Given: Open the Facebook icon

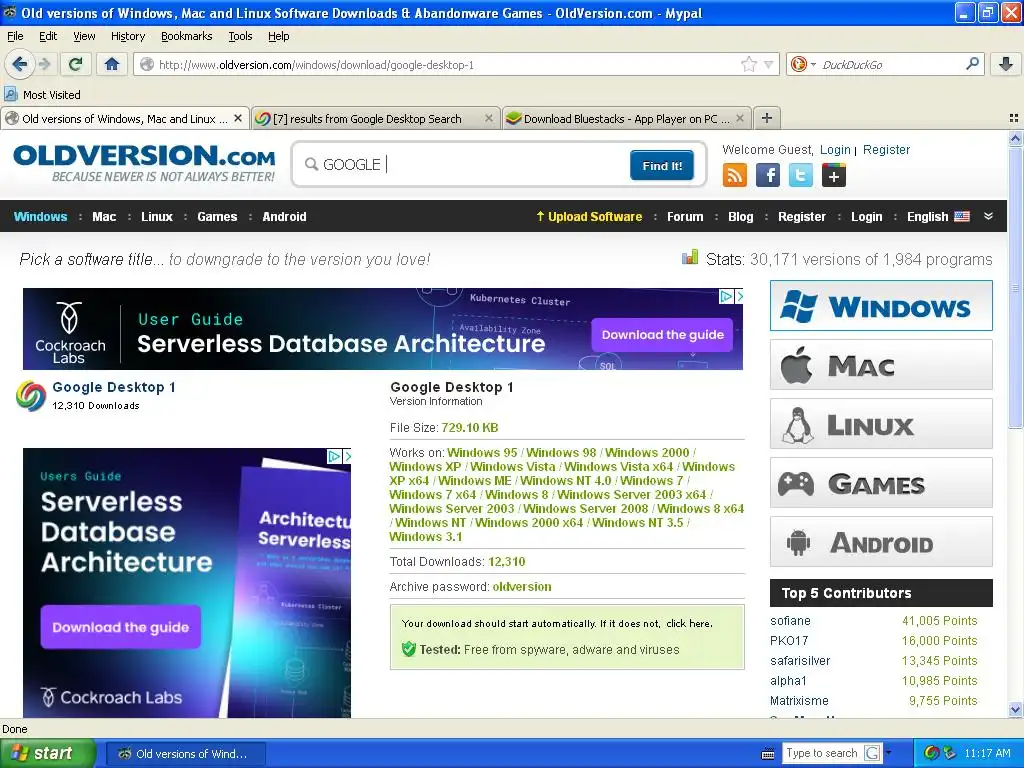Looking at the screenshot, I should click(x=768, y=175).
